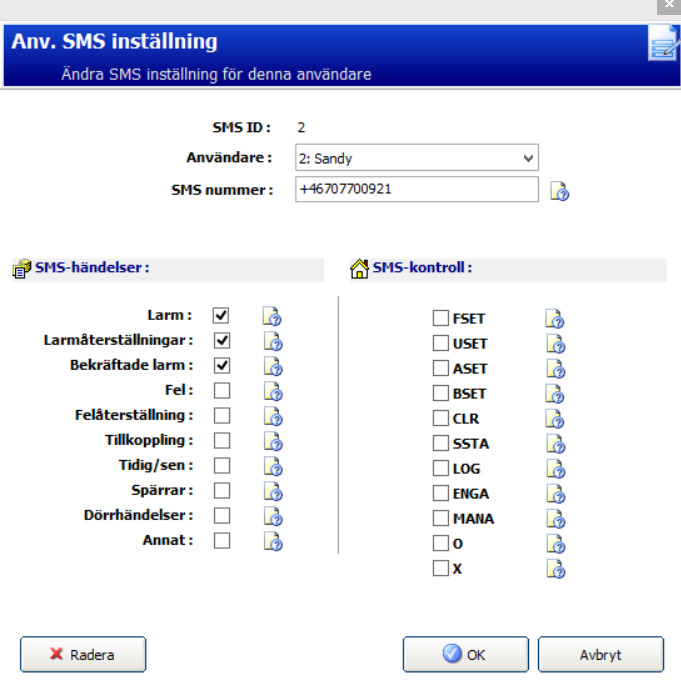Open help icon beside Tillkoppling row
The height and width of the screenshot is (687, 681).
click(x=272, y=441)
